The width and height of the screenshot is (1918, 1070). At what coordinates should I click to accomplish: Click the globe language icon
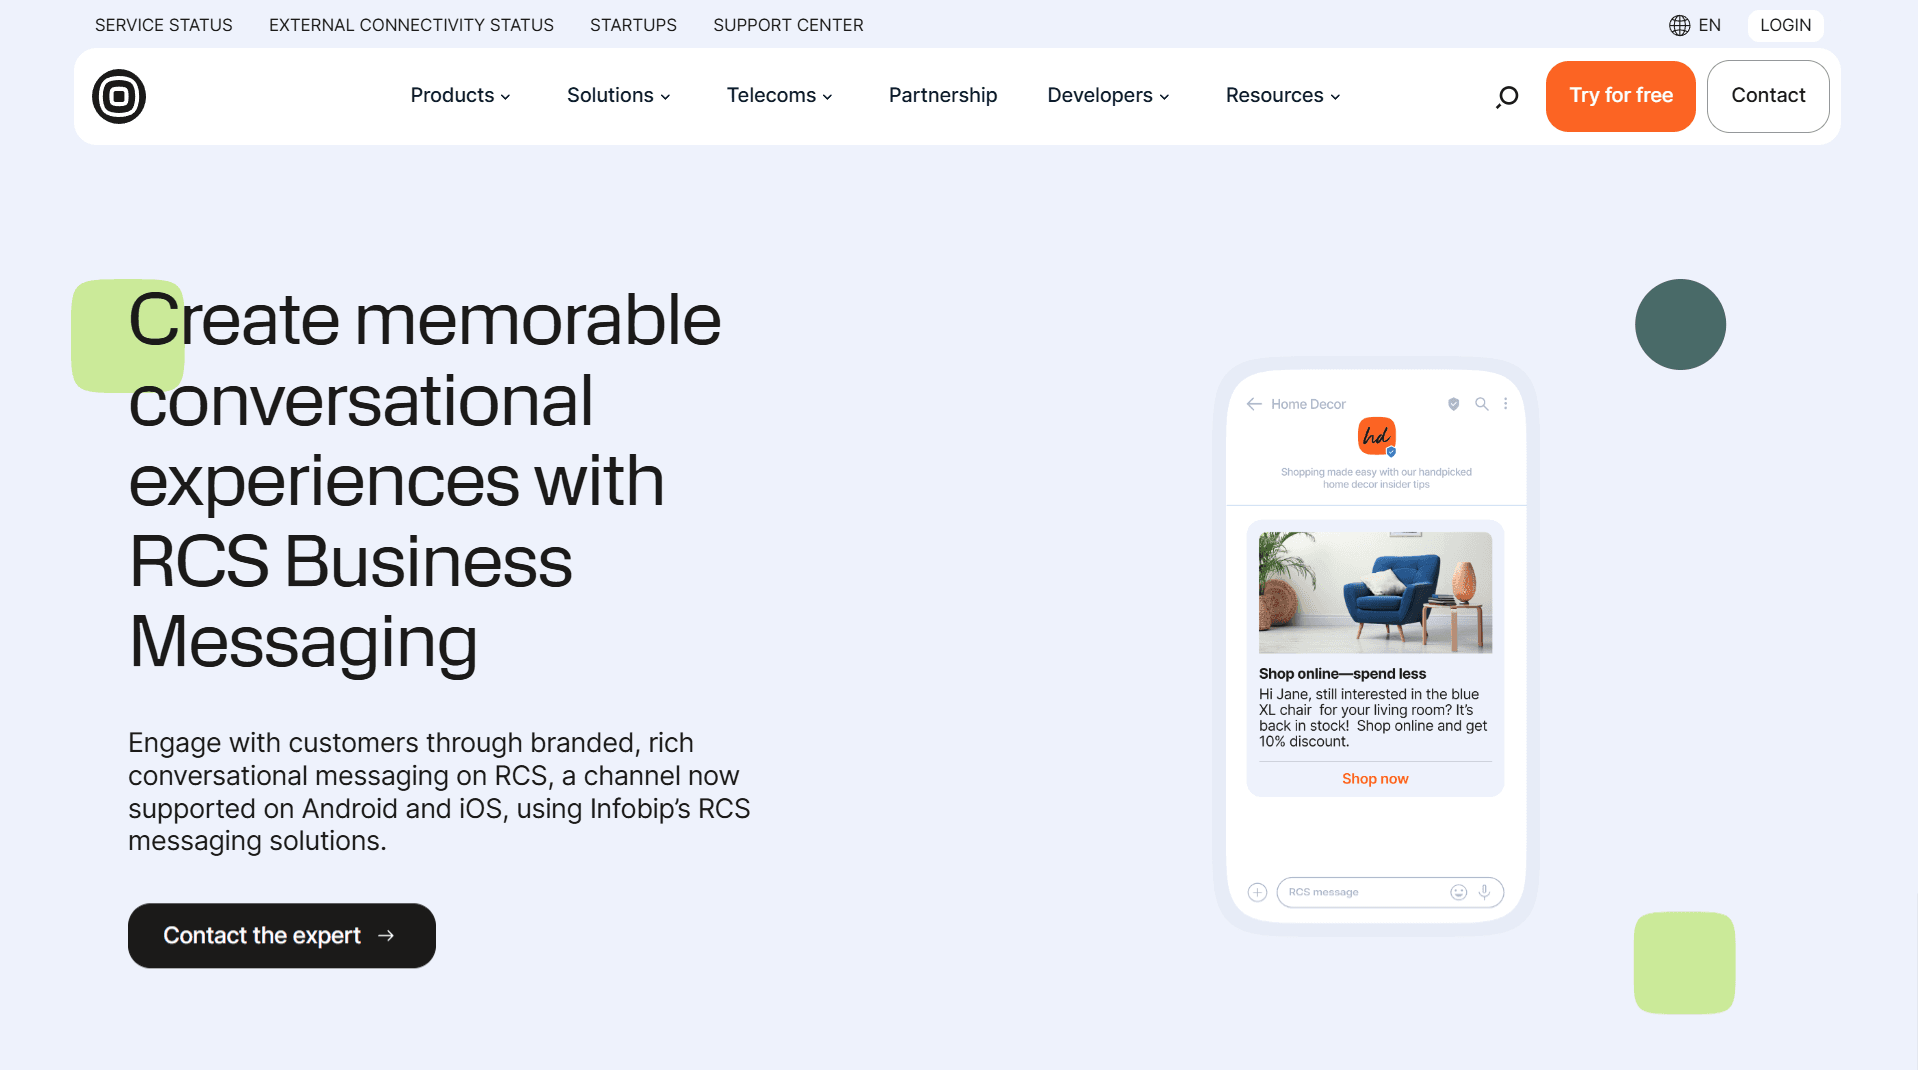pos(1679,25)
